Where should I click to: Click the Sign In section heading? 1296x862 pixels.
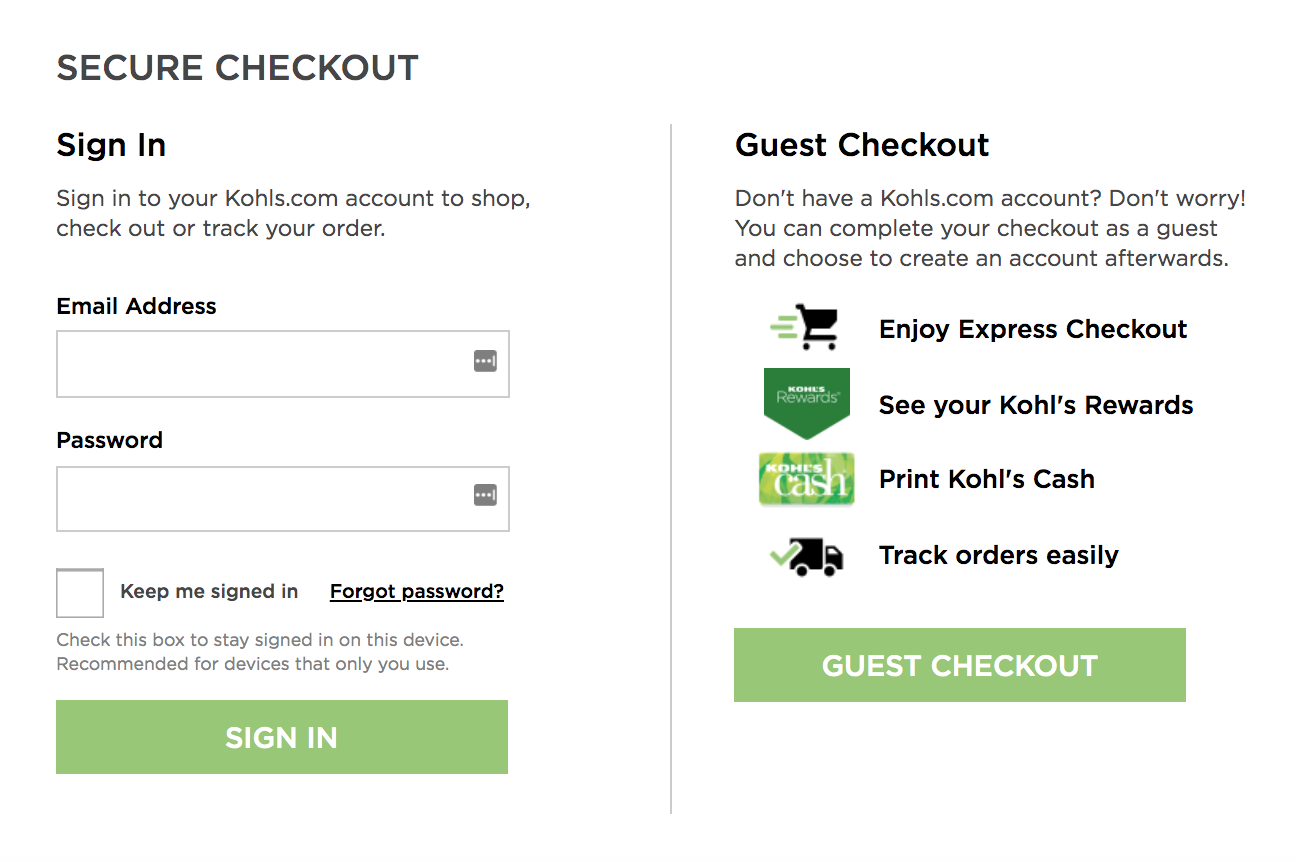111,145
